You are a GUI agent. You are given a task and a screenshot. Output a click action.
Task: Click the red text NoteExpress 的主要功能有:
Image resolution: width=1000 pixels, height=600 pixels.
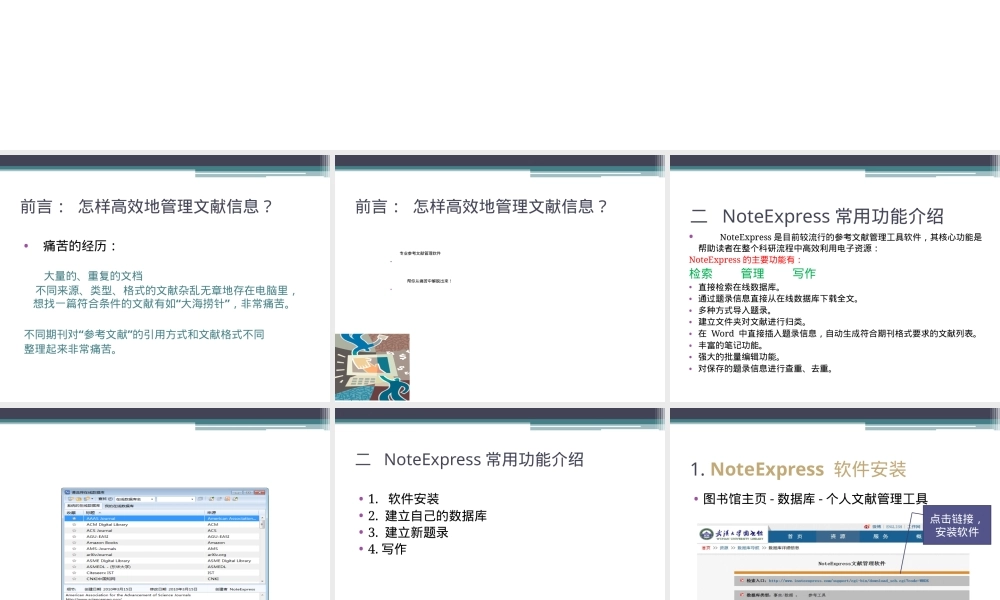(x=745, y=260)
